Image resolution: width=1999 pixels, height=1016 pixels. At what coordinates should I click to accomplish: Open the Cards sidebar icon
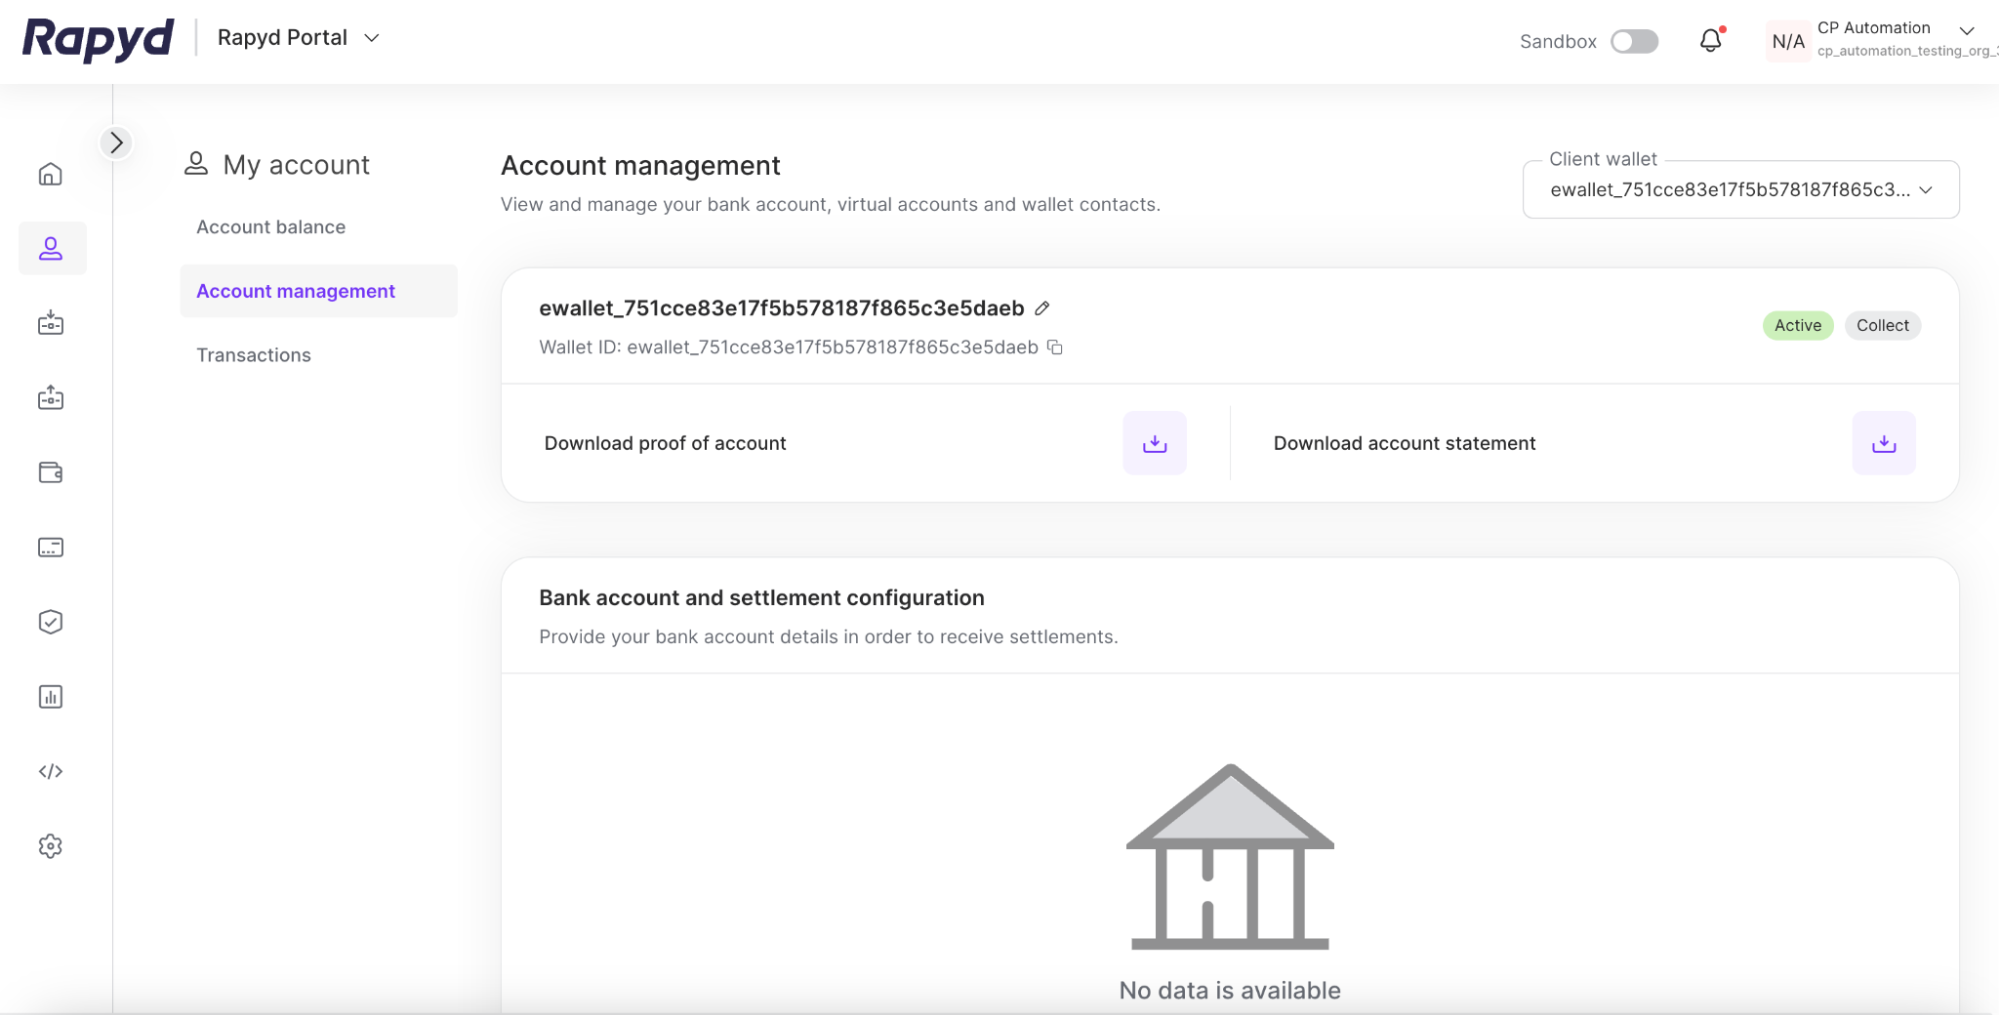coord(50,547)
